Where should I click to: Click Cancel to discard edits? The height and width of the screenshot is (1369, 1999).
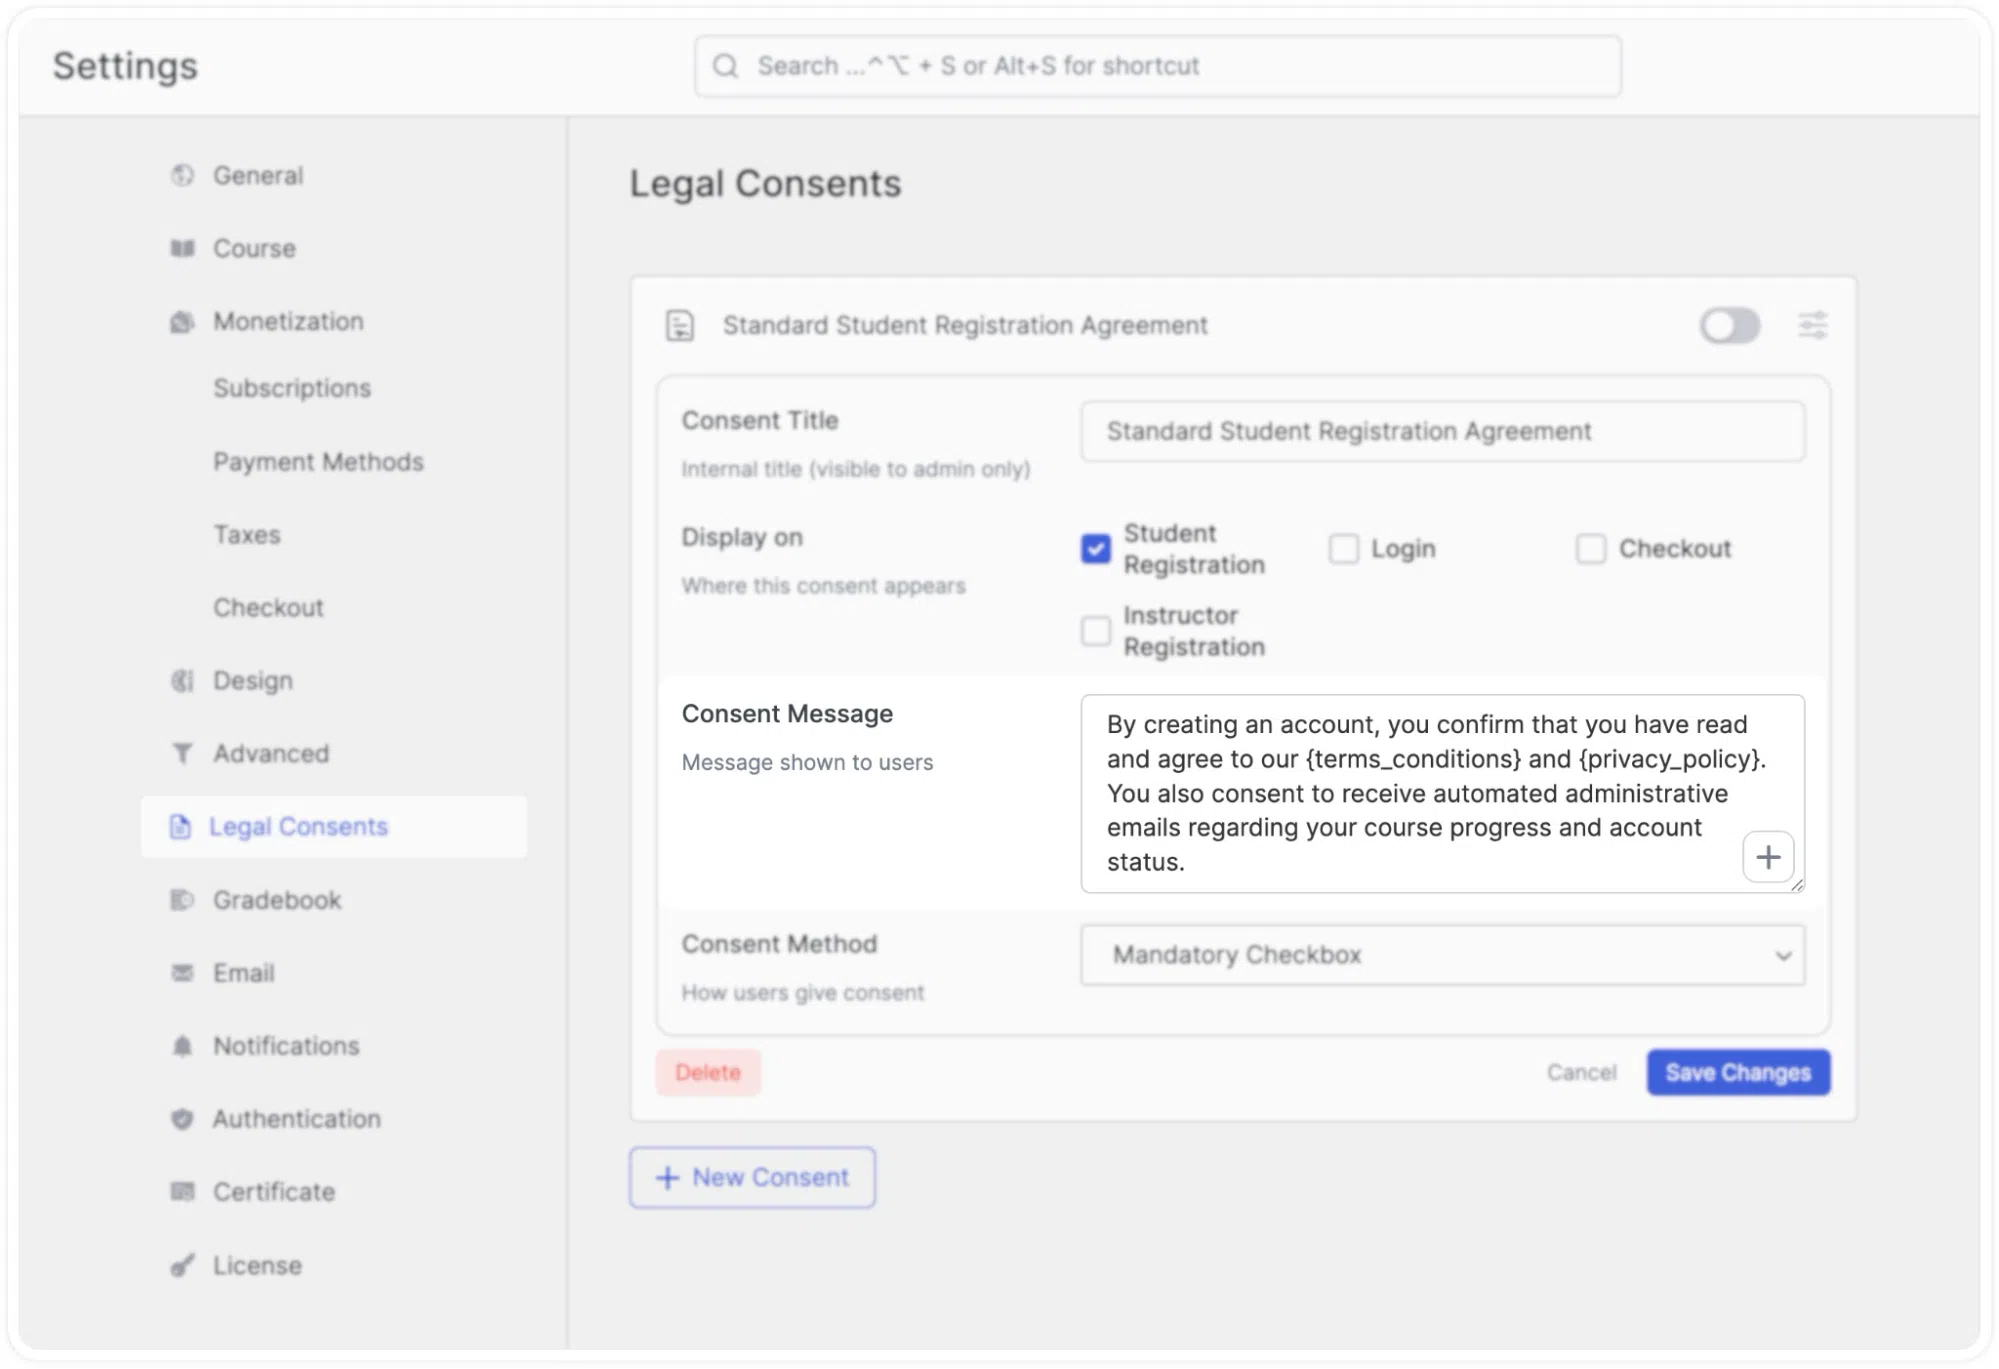tap(1581, 1072)
